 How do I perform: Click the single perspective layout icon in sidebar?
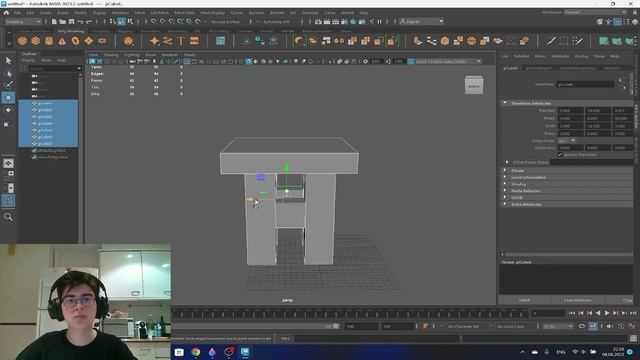point(8,163)
